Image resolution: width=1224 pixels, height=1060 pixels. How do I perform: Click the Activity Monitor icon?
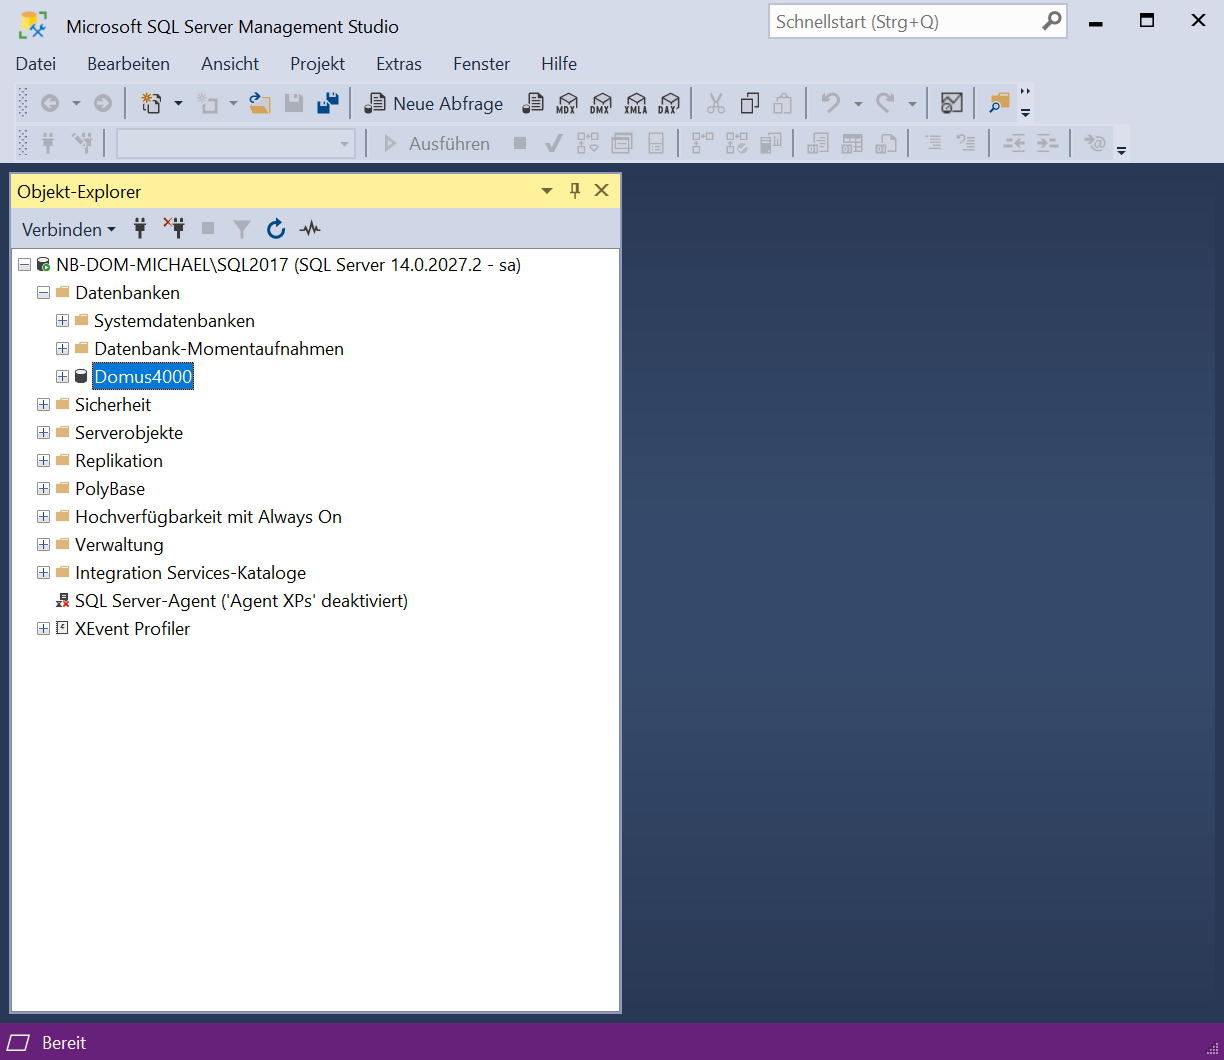tap(952, 103)
